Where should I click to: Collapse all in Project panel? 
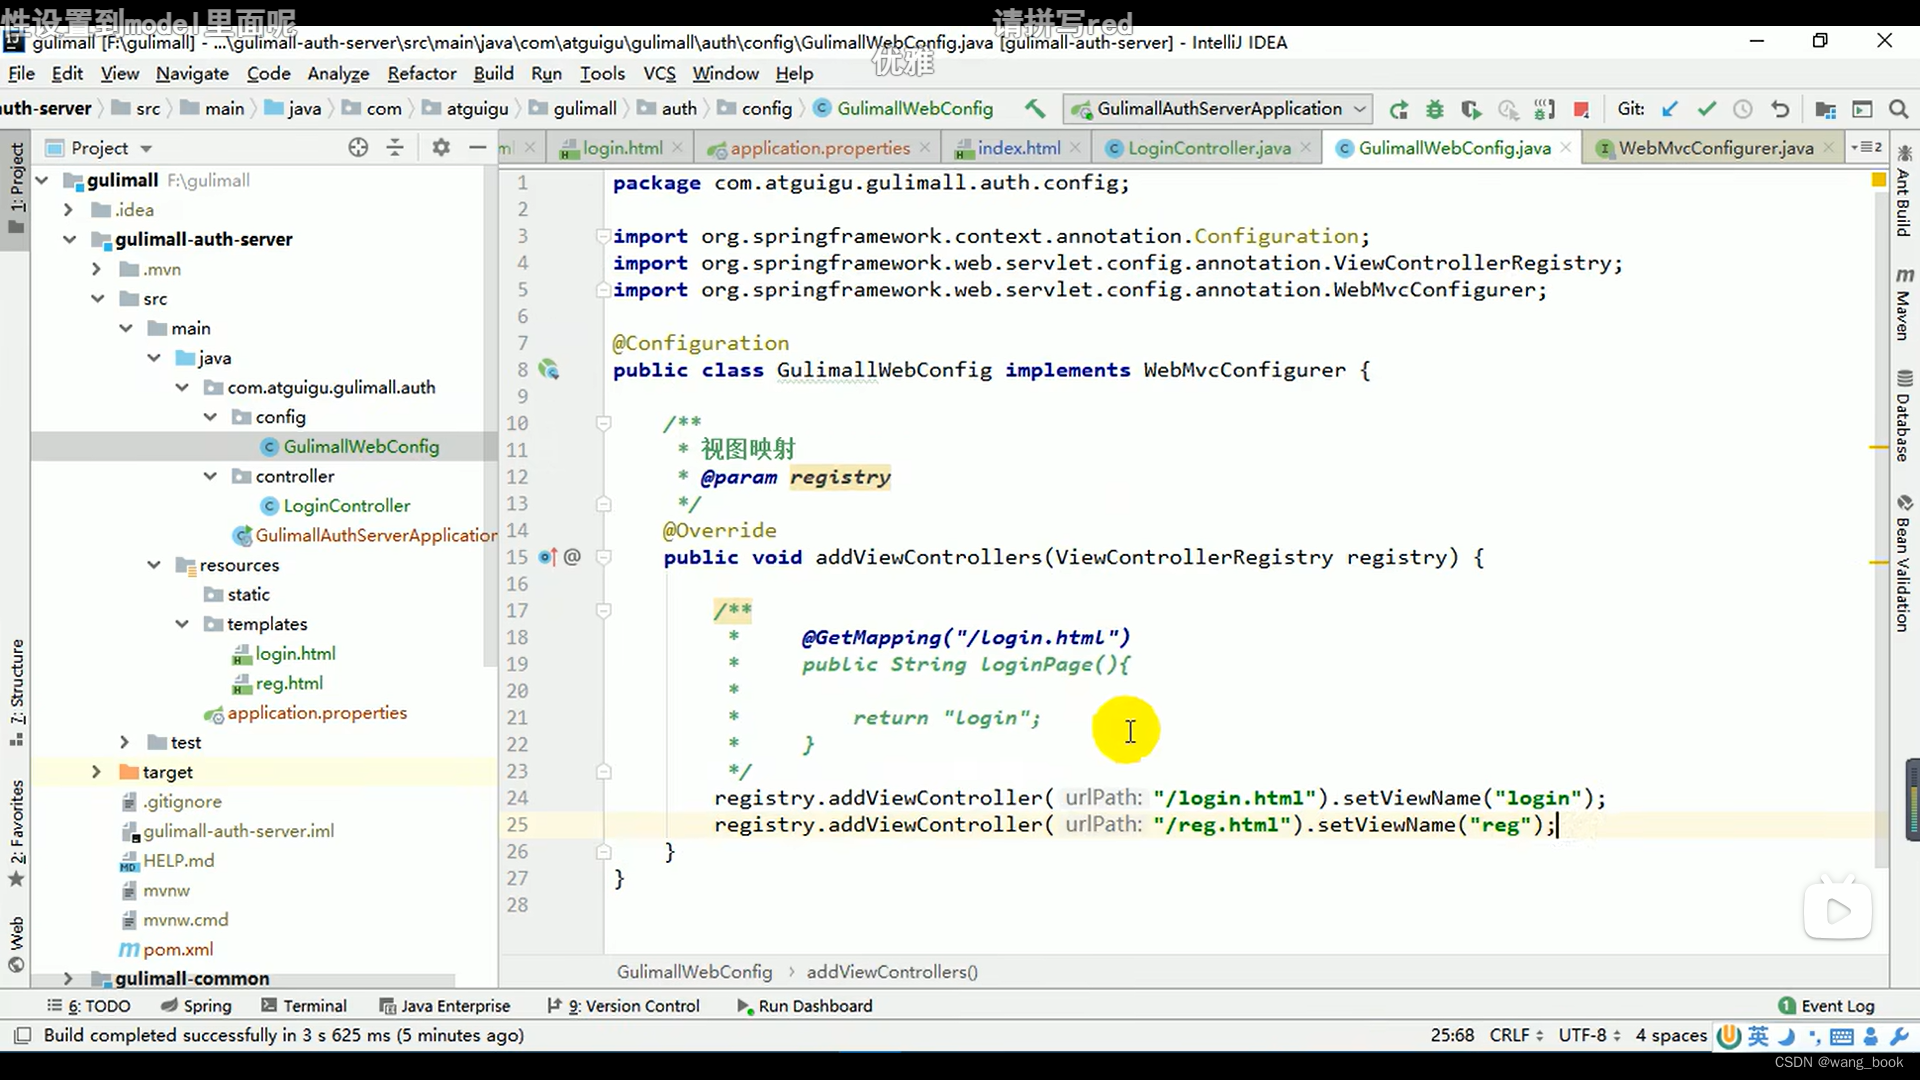click(x=395, y=148)
